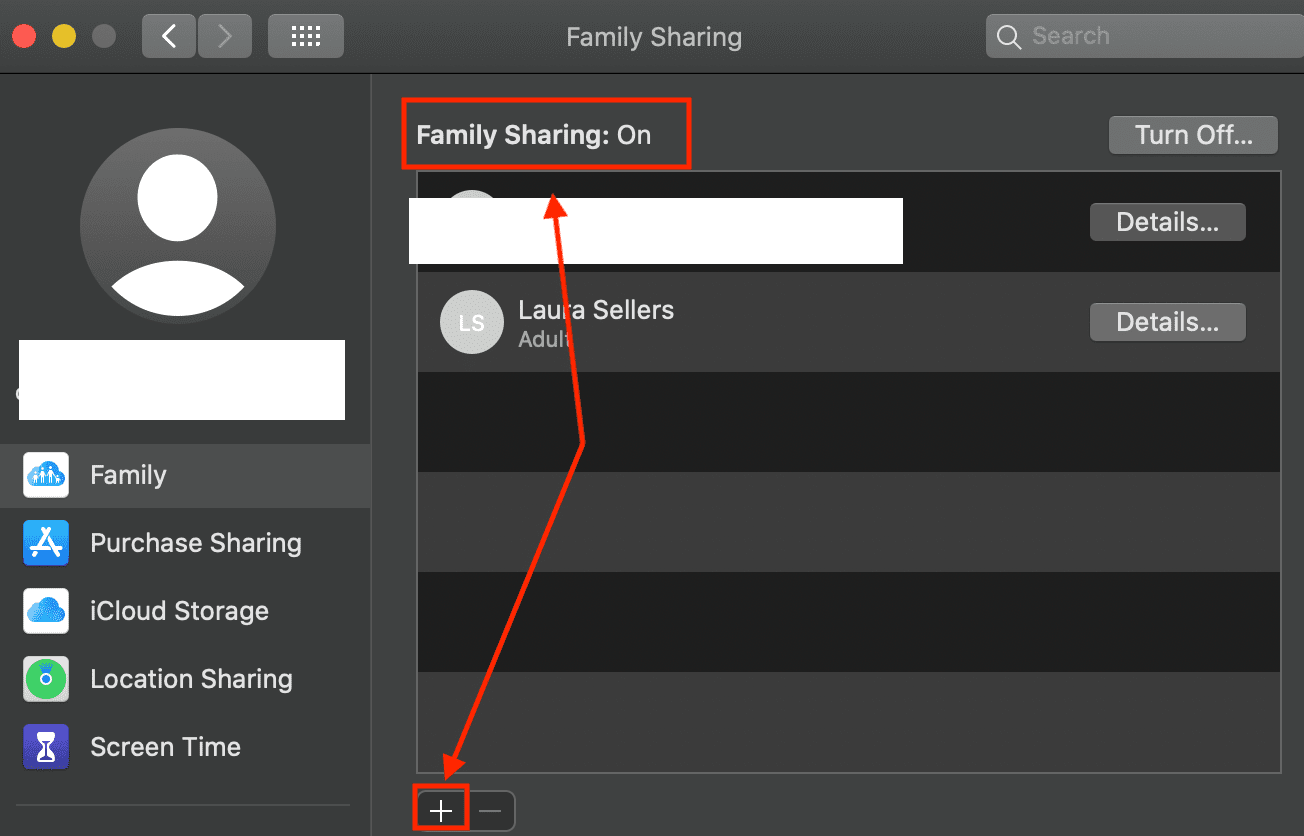
Task: Go forward with the right chevron
Action: (x=224, y=37)
